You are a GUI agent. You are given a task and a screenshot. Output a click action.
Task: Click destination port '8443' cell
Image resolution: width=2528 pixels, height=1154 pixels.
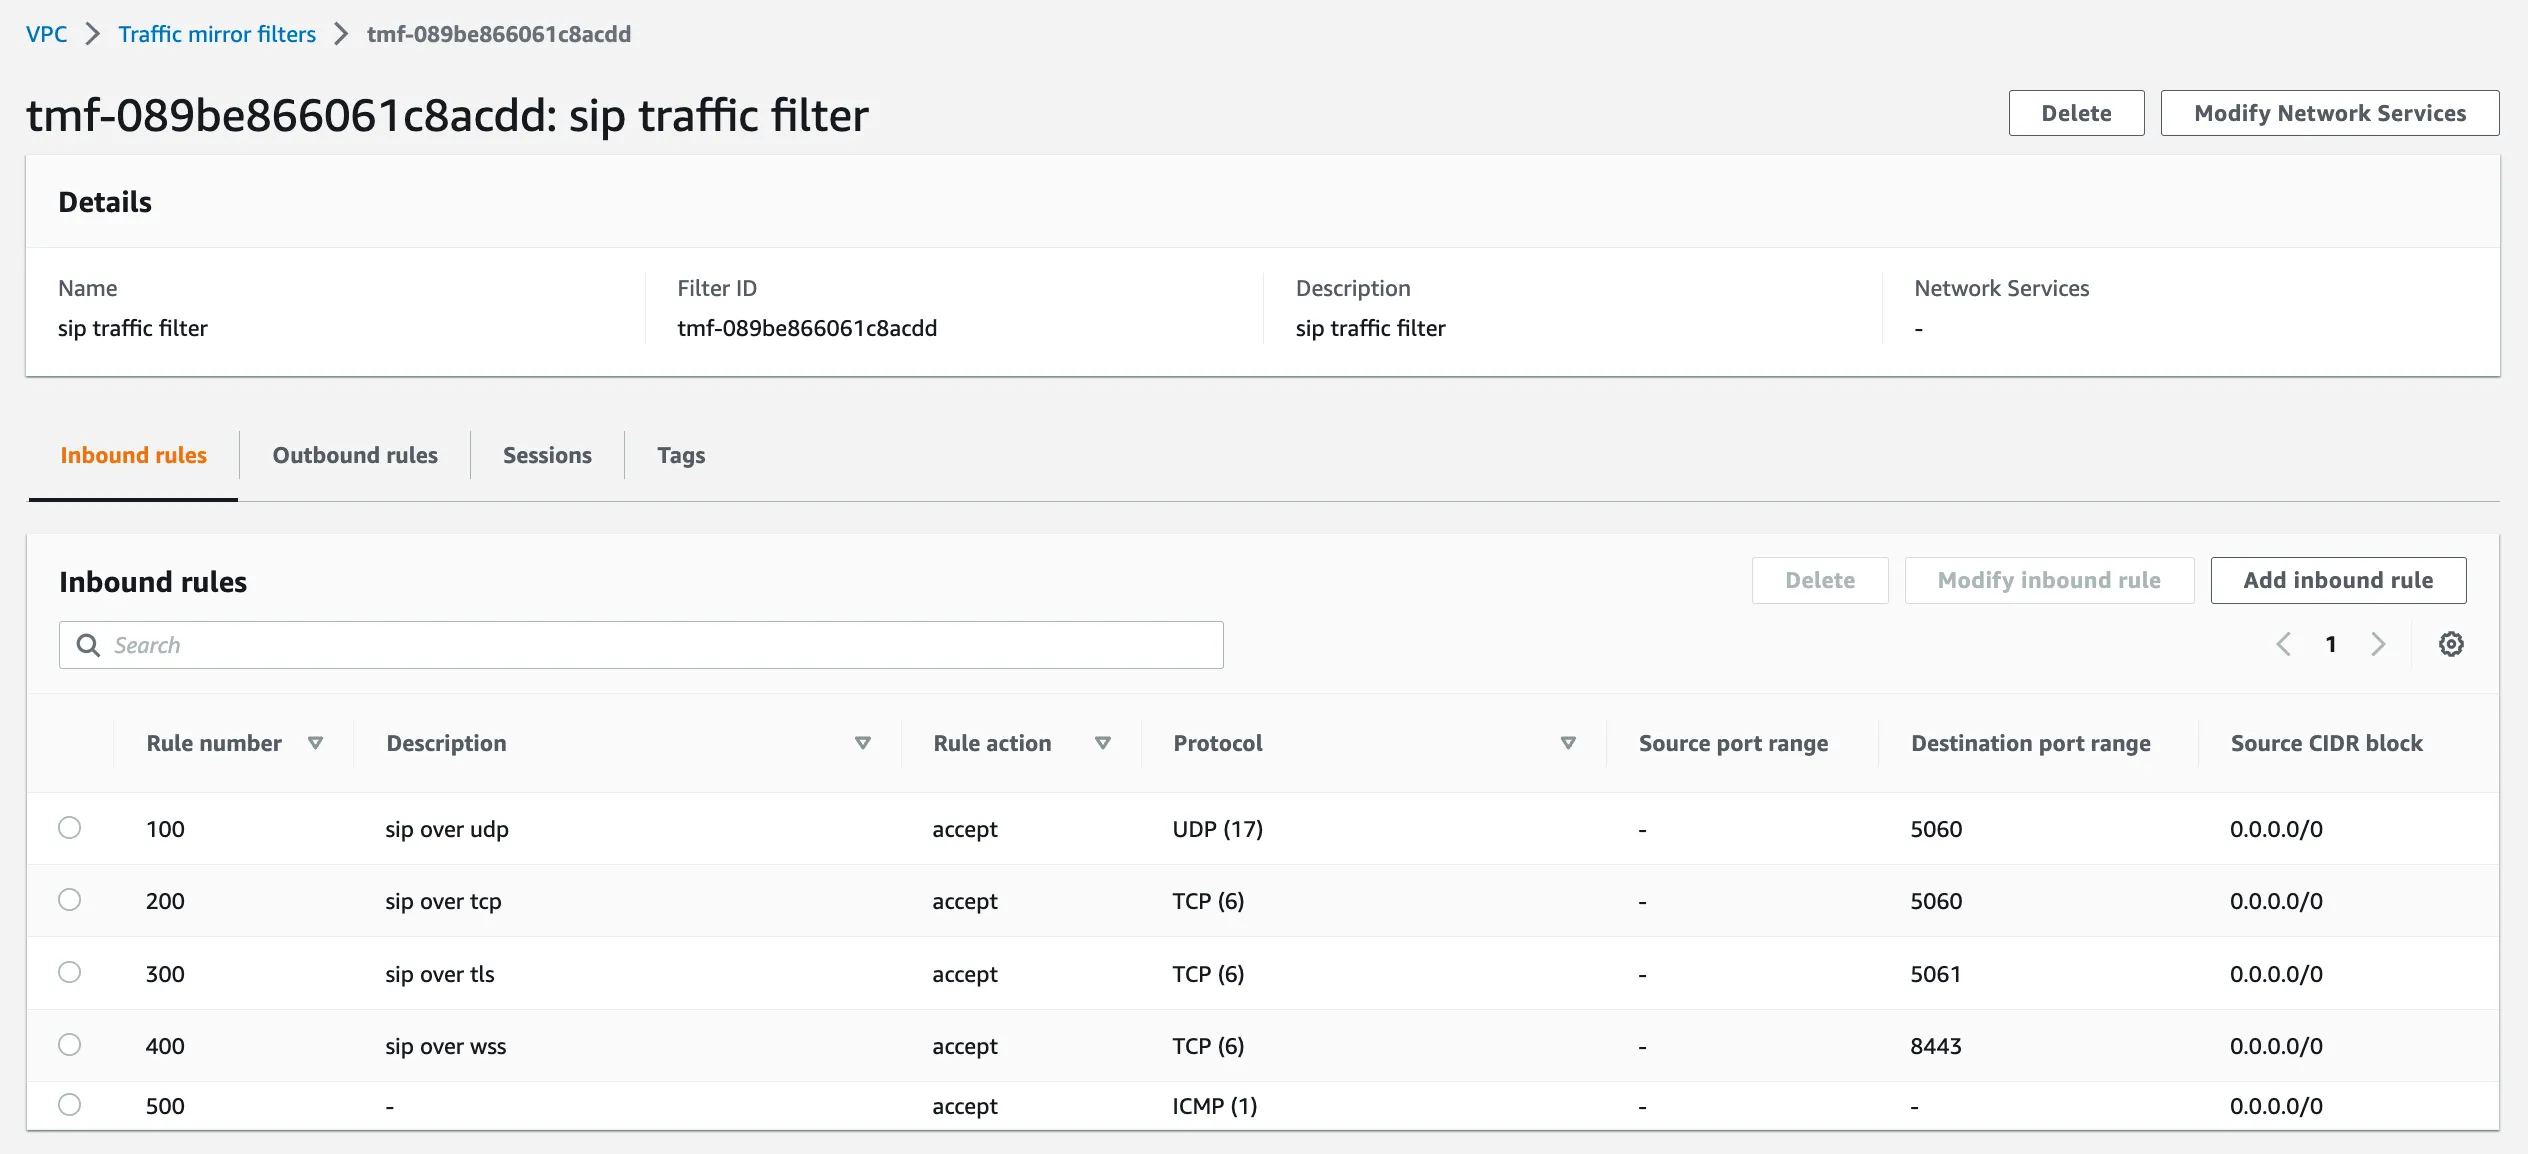coord(1935,1046)
